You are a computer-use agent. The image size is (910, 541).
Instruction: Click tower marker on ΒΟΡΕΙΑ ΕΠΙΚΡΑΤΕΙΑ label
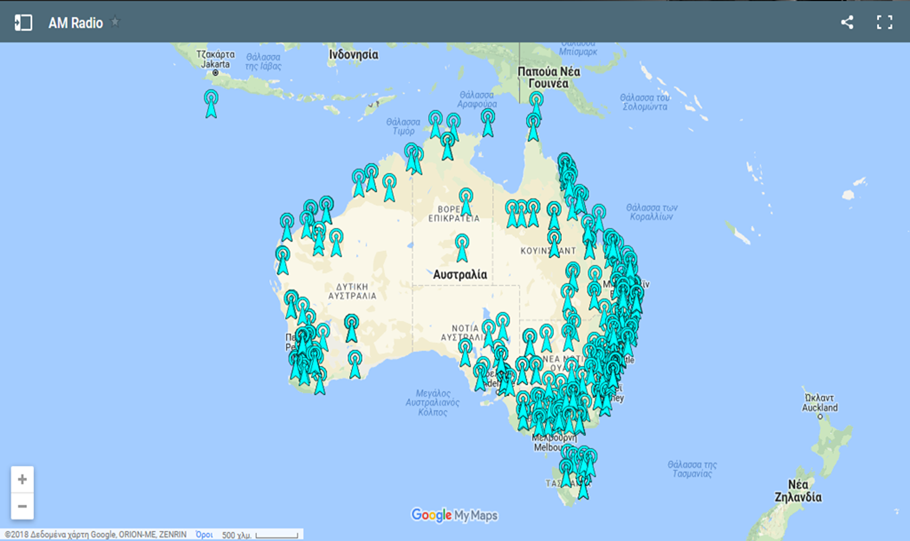click(x=466, y=200)
